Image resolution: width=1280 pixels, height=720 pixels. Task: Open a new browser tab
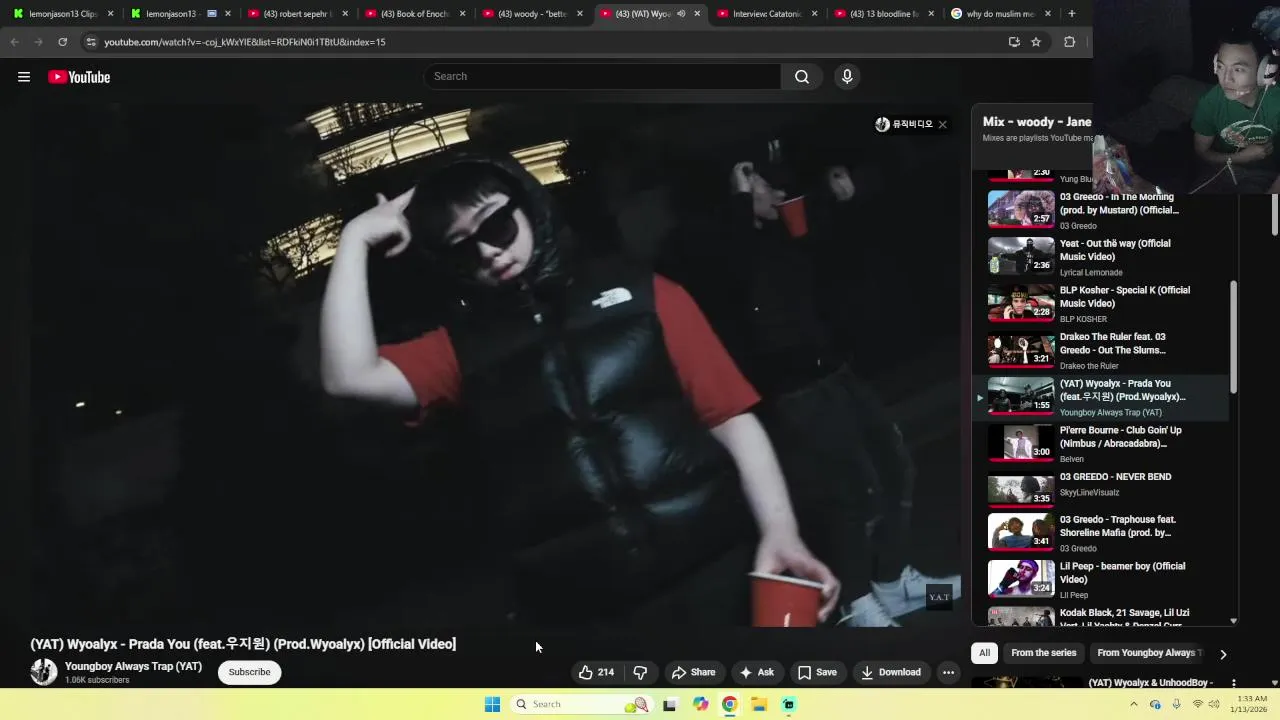coord(1071,14)
